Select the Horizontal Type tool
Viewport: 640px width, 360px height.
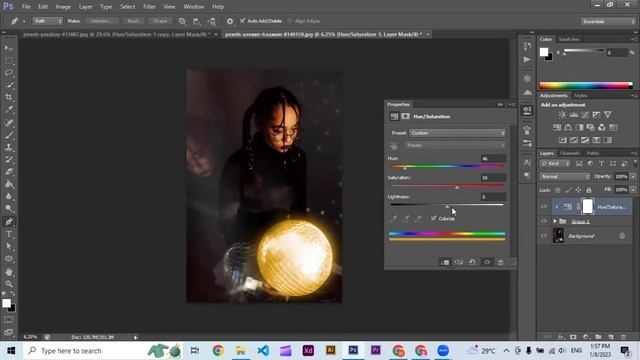[9, 234]
